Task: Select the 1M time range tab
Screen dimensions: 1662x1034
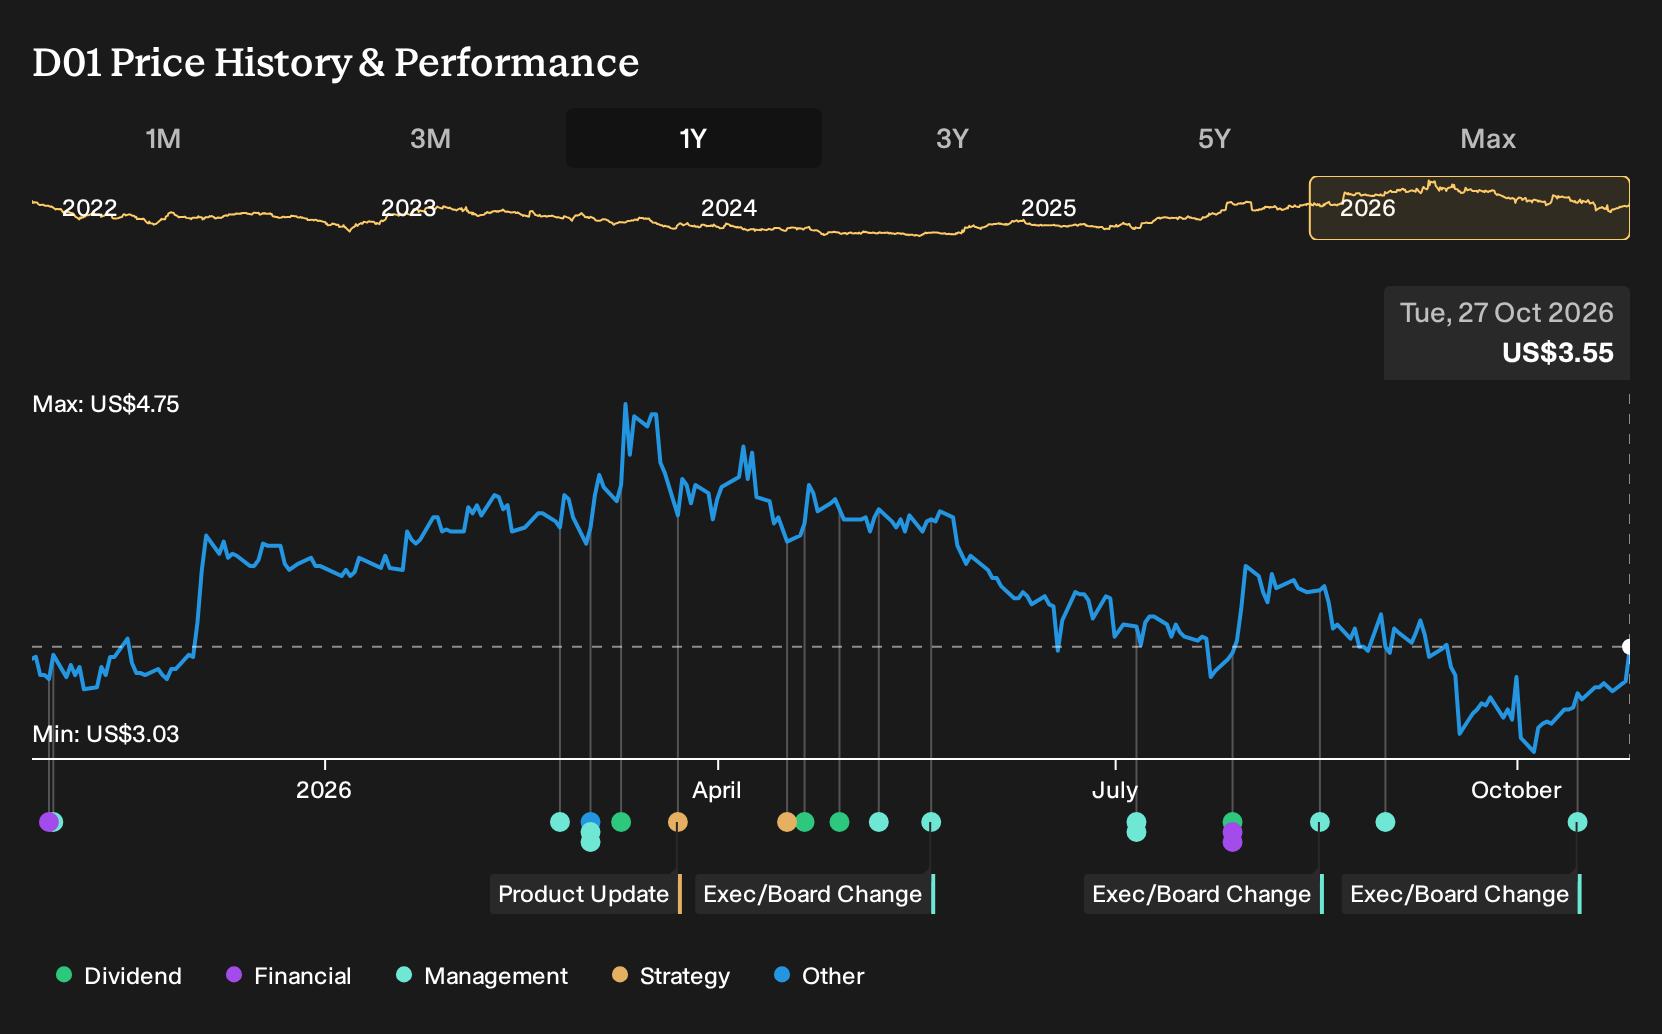Action: pos(163,138)
